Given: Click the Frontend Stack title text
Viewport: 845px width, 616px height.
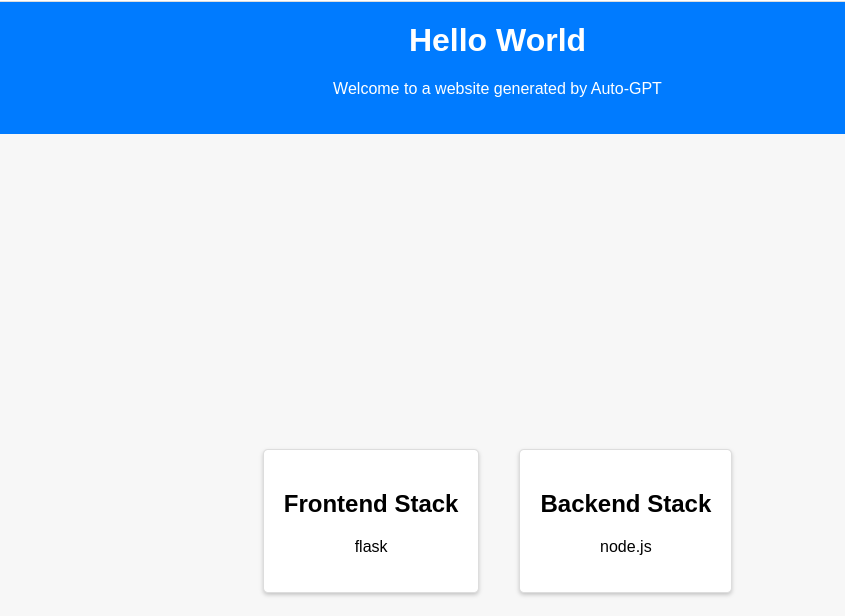Looking at the screenshot, I should coord(371,504).
